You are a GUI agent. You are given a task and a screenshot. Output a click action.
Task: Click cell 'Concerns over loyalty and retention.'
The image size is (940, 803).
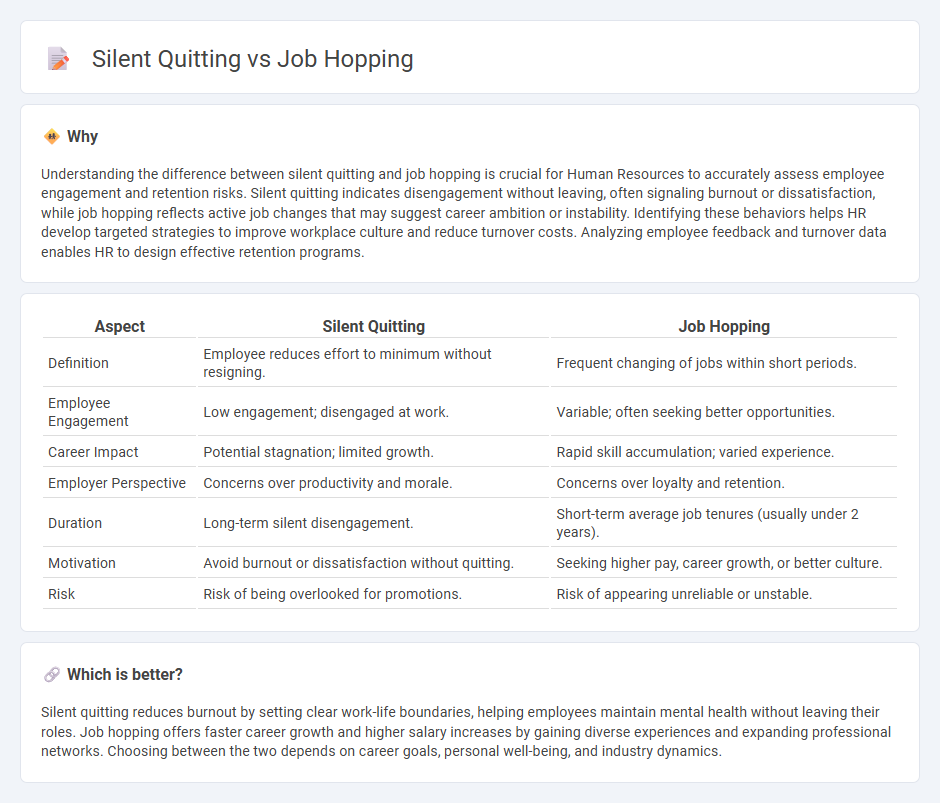(724, 483)
